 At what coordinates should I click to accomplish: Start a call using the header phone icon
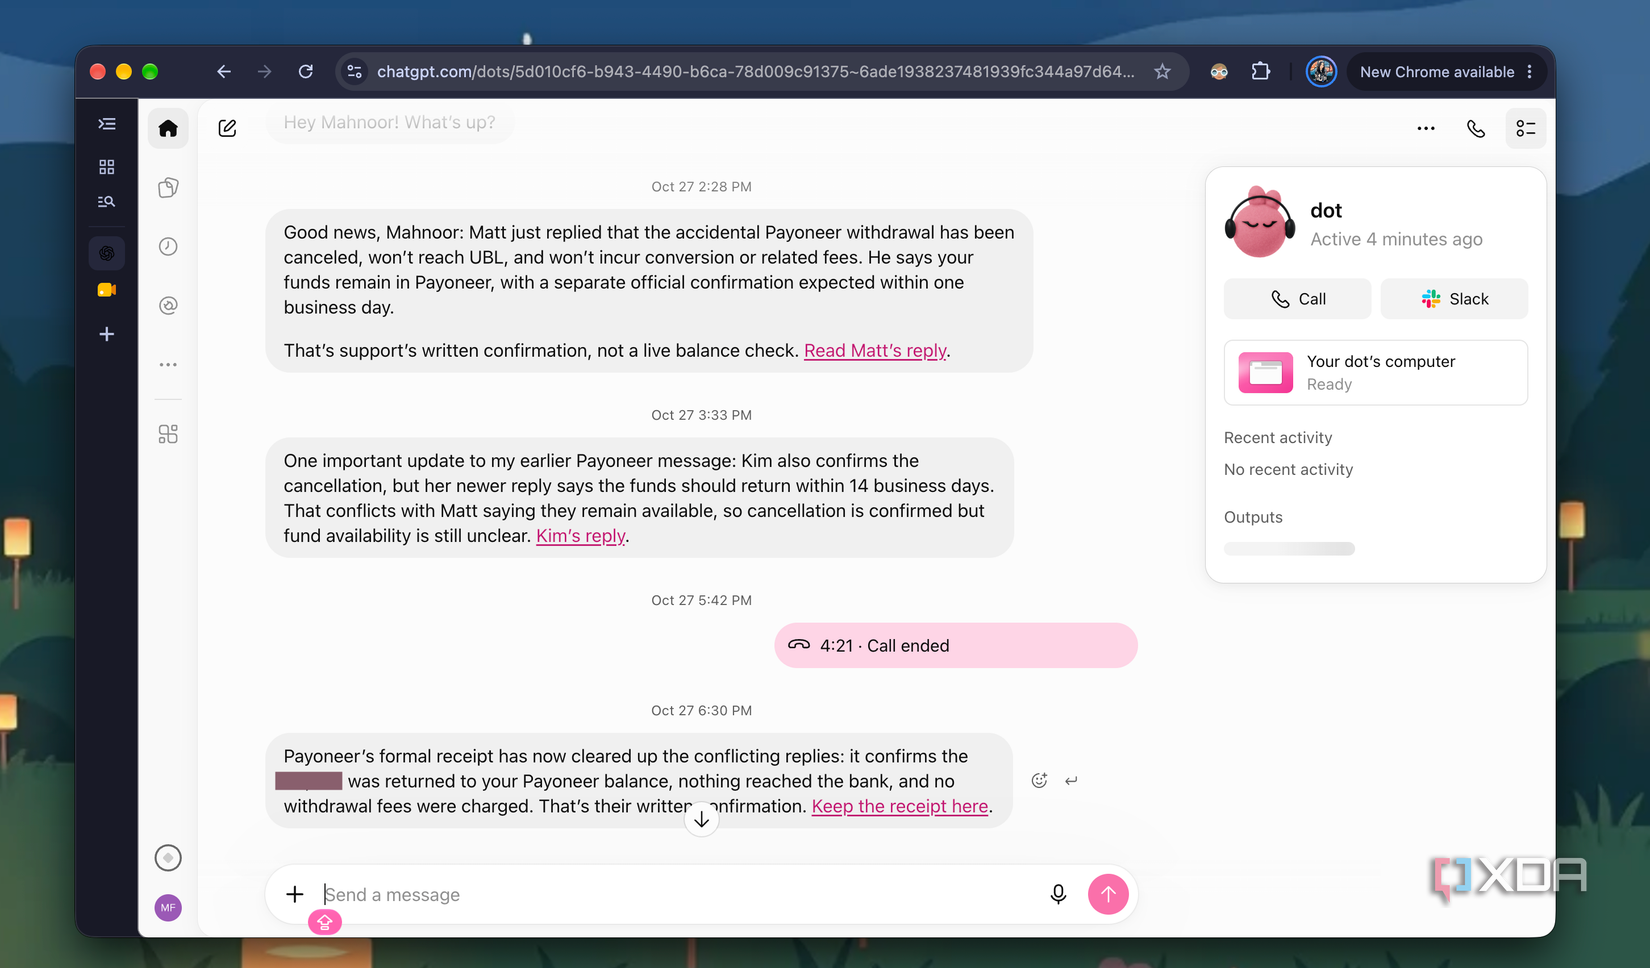click(x=1476, y=128)
